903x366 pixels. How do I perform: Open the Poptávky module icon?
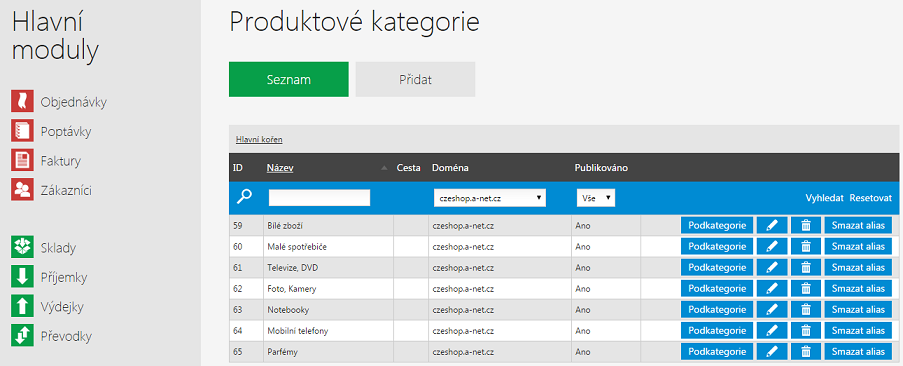pos(22,131)
